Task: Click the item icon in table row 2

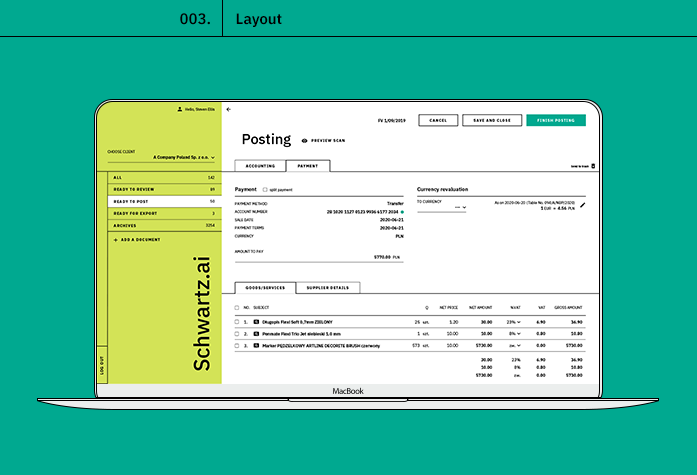Action: pyautogui.click(x=256, y=334)
